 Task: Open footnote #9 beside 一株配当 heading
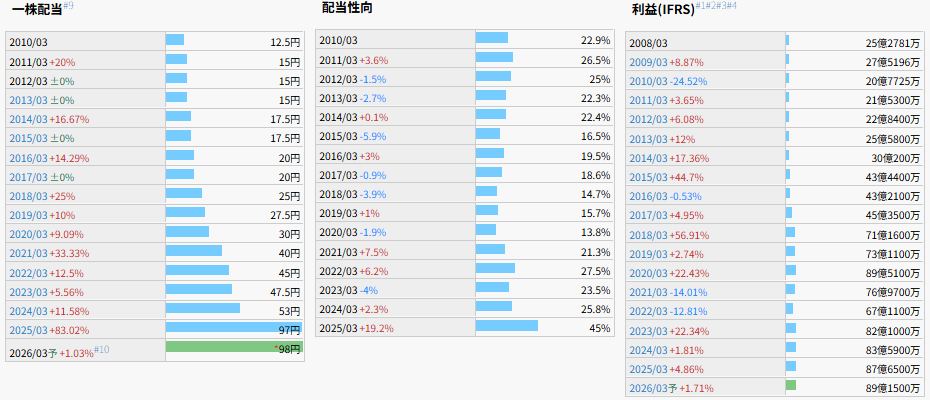pos(69,6)
